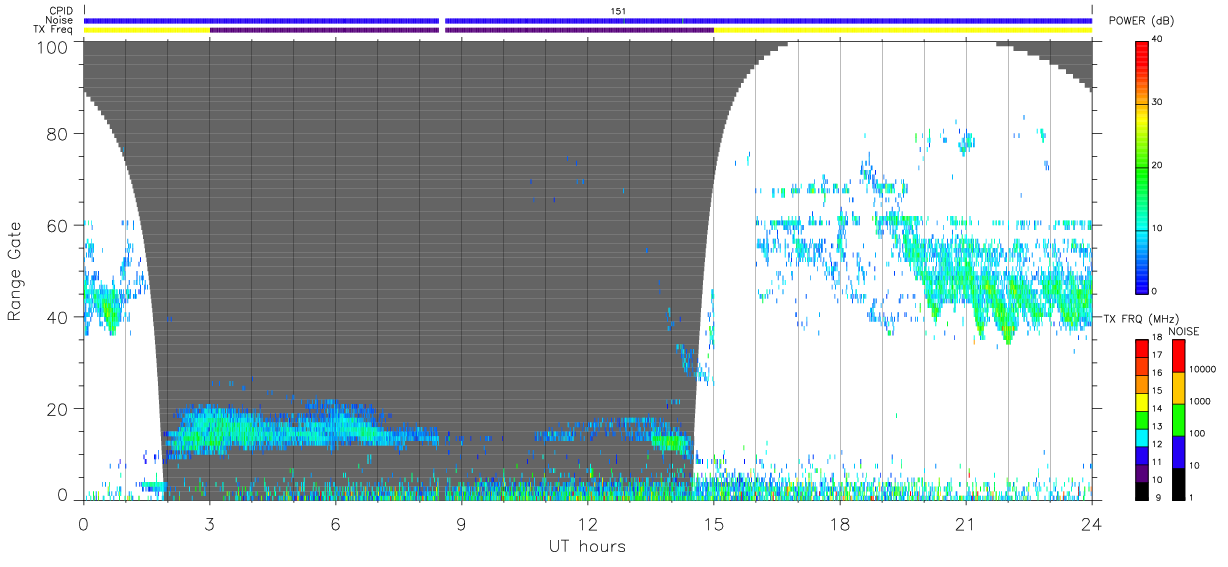This screenshot has width=1228, height=567.
Task: Click x-axis tick label "12"
Action: pyautogui.click(x=587, y=523)
